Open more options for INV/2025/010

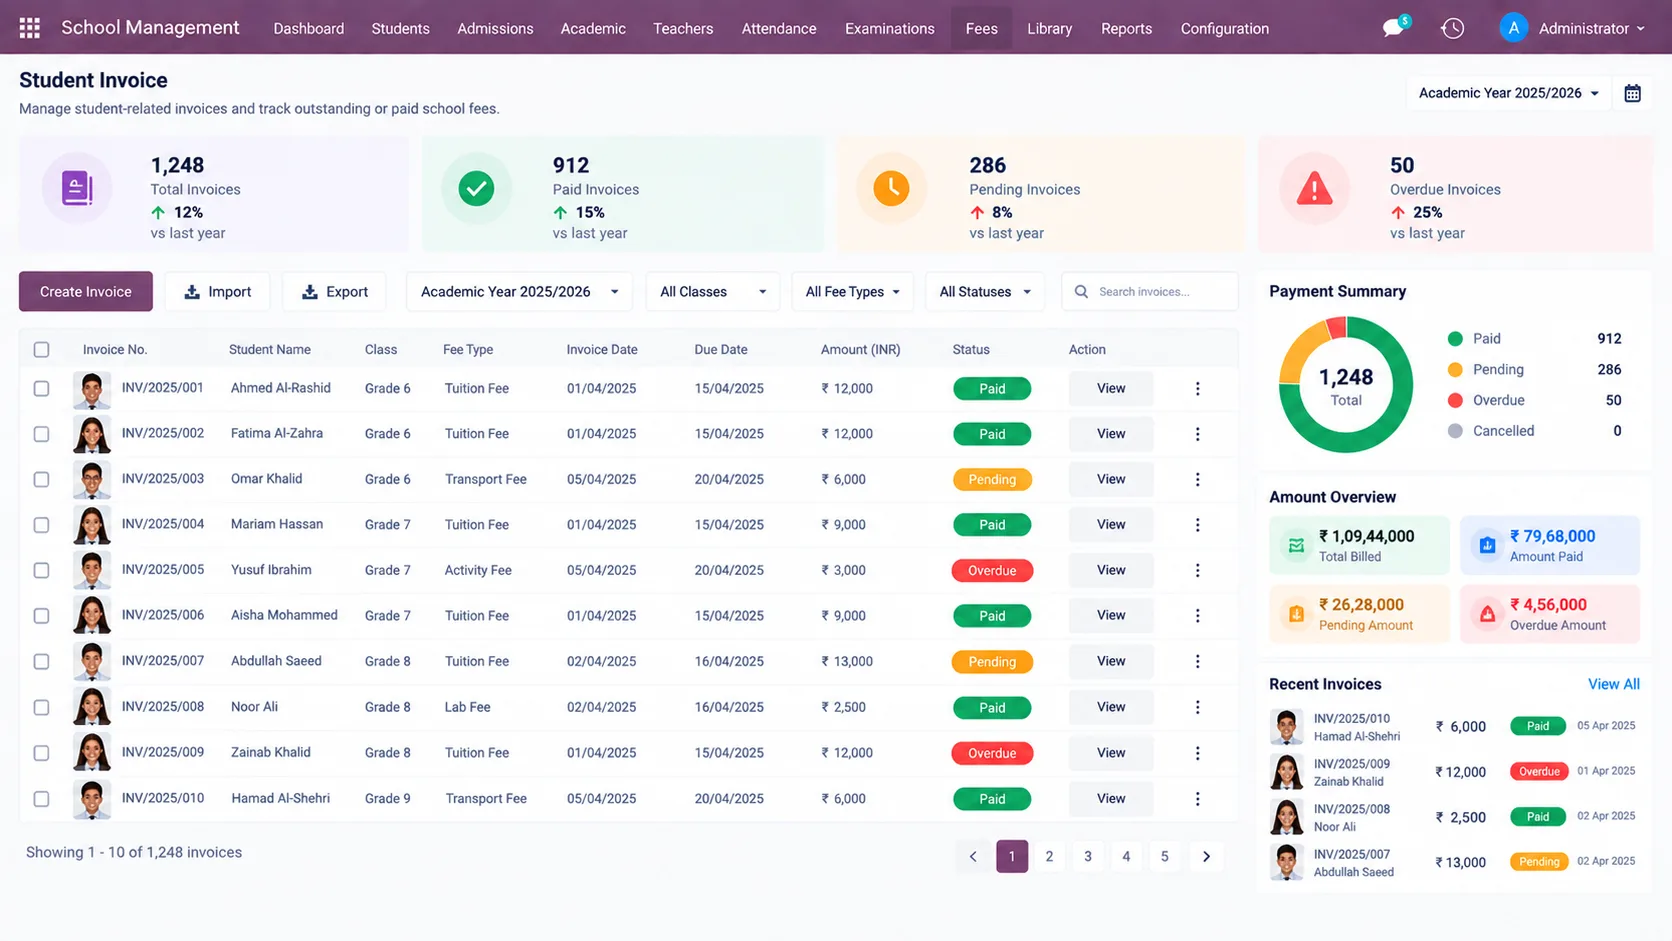click(x=1197, y=799)
